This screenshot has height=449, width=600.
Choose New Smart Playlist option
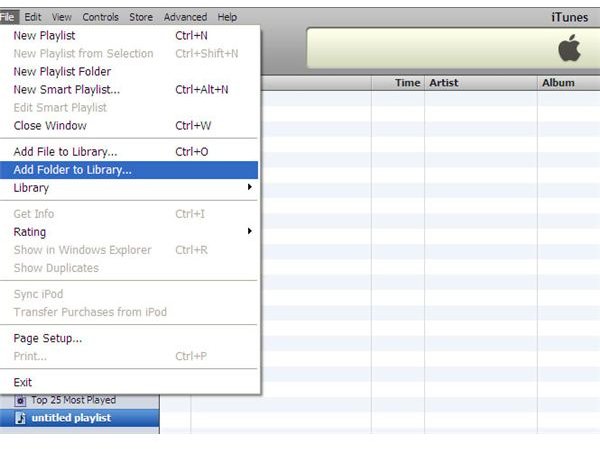[x=129, y=90]
